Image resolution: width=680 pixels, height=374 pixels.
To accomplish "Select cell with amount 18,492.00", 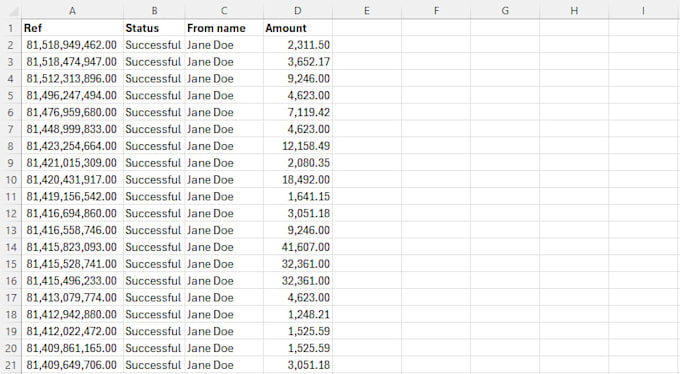I will point(298,180).
